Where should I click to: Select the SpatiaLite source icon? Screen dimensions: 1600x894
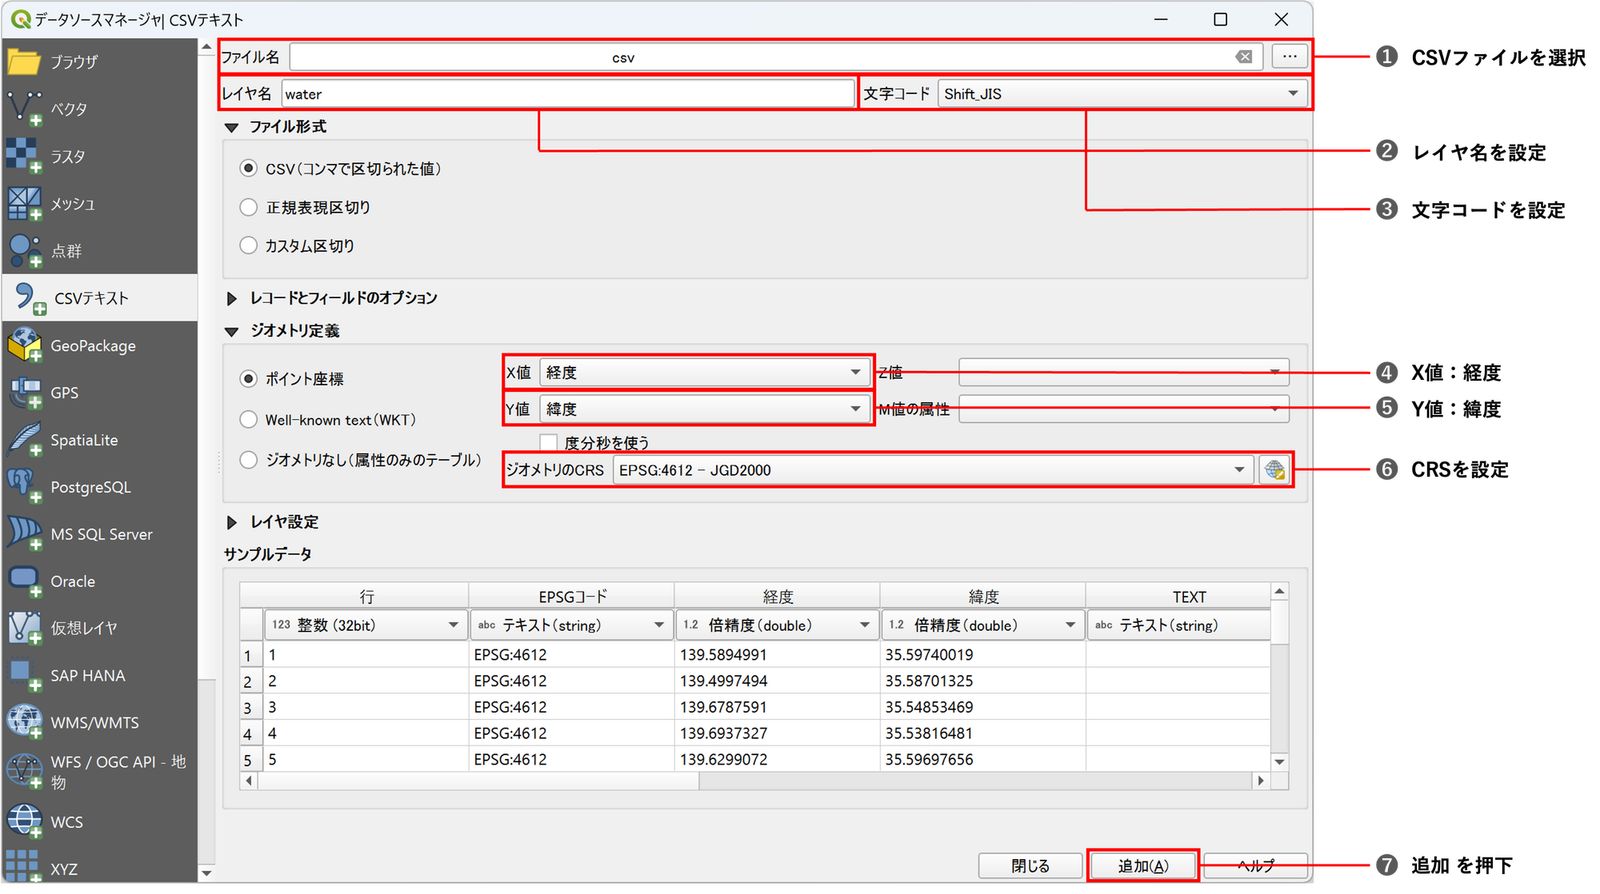pyautogui.click(x=24, y=439)
